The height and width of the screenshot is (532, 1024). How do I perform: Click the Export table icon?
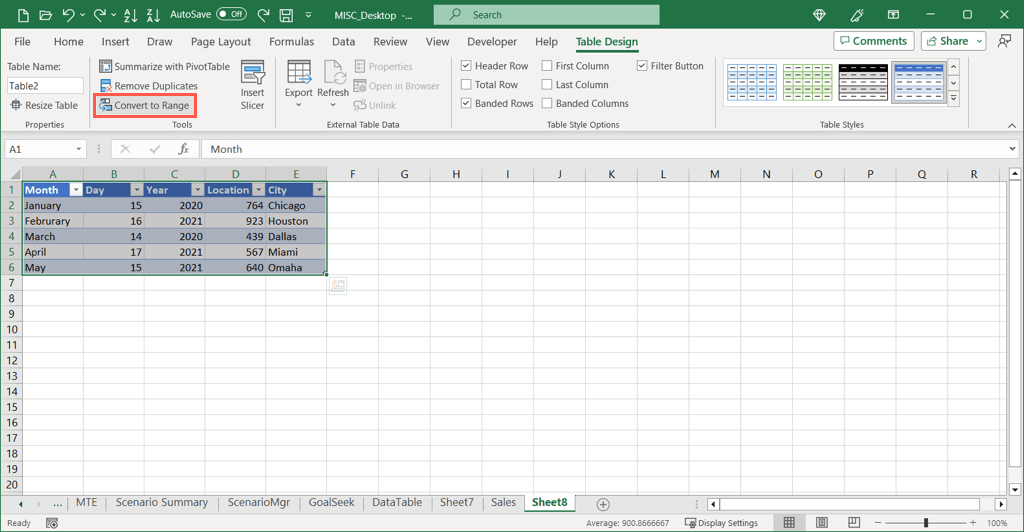[298, 74]
